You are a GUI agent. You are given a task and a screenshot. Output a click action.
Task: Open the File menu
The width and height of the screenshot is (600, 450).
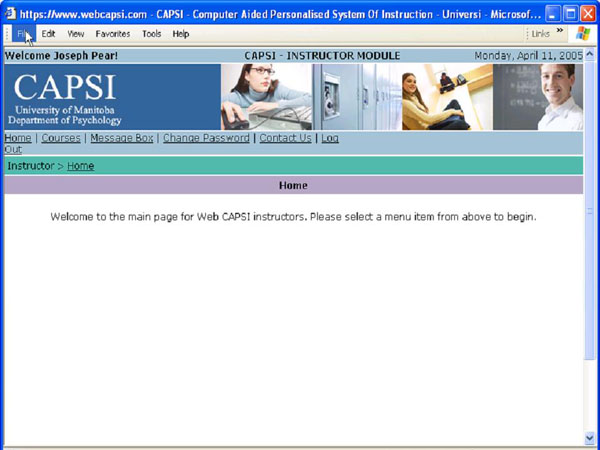[24, 34]
